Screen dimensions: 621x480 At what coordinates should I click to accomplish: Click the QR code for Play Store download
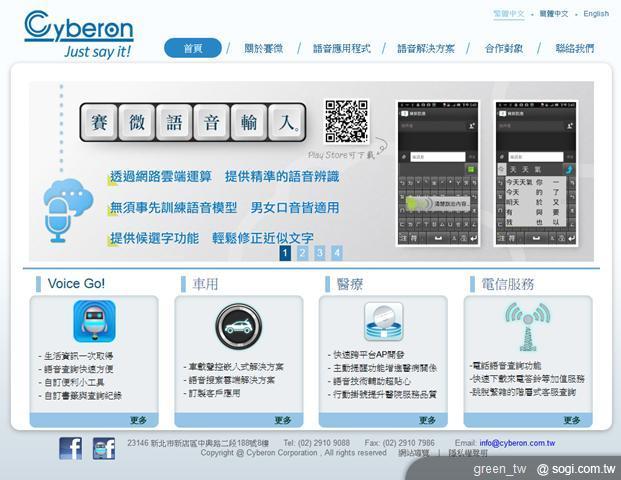tap(347, 121)
